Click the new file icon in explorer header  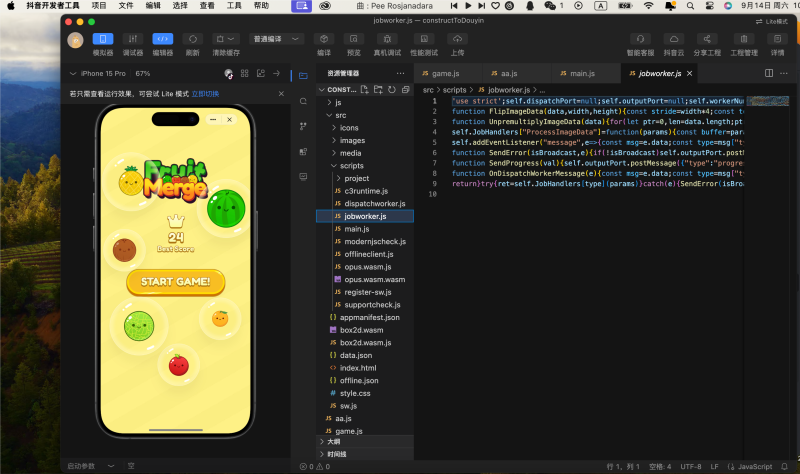pyautogui.click(x=364, y=89)
